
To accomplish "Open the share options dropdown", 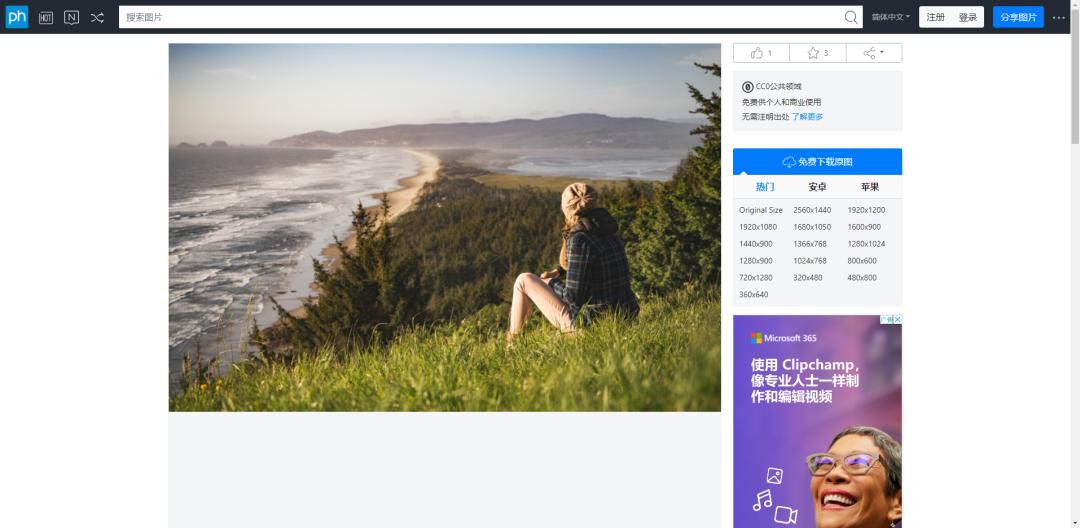I will point(873,53).
